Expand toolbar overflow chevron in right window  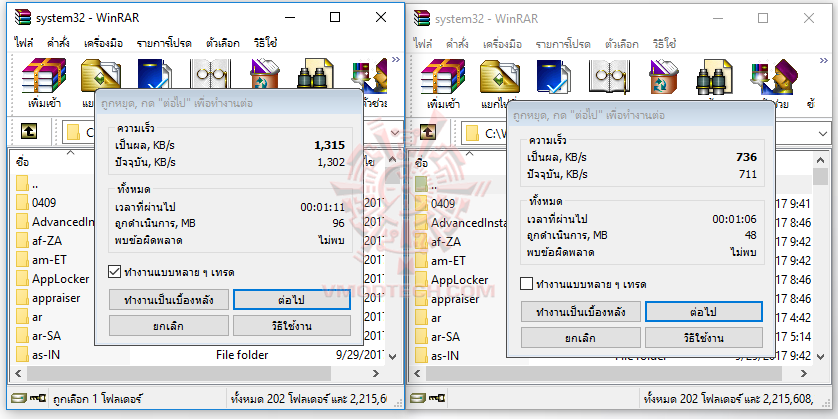point(823,60)
